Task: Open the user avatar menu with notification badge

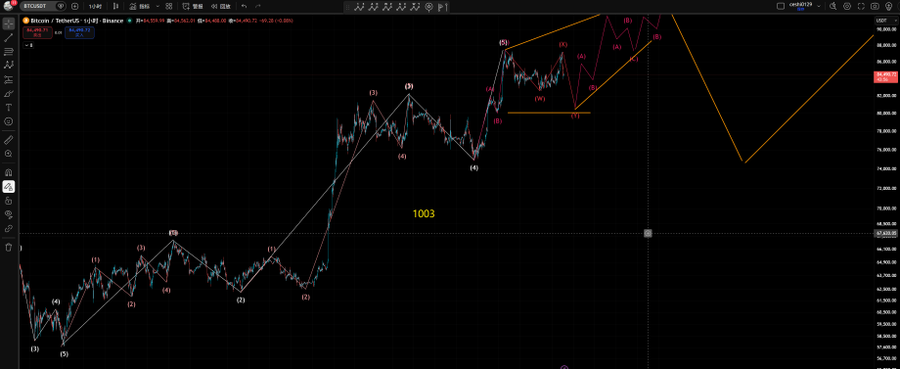Action: click(x=9, y=6)
